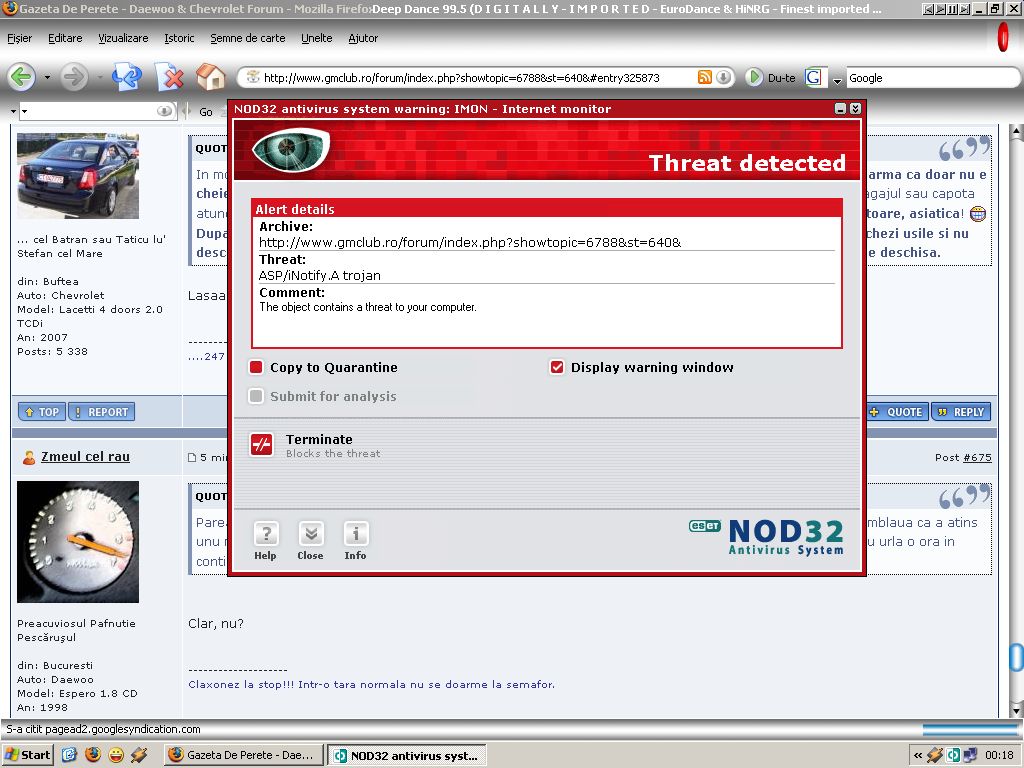The image size is (1024, 768).
Task: Click the network computers icon in the system tray
Action: 970,755
